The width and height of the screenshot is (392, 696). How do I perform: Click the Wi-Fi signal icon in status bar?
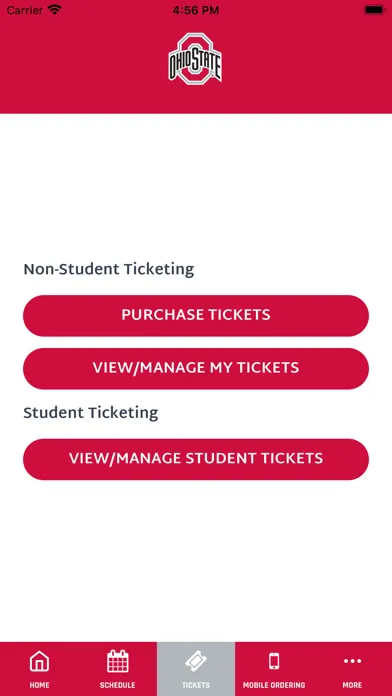(55, 10)
